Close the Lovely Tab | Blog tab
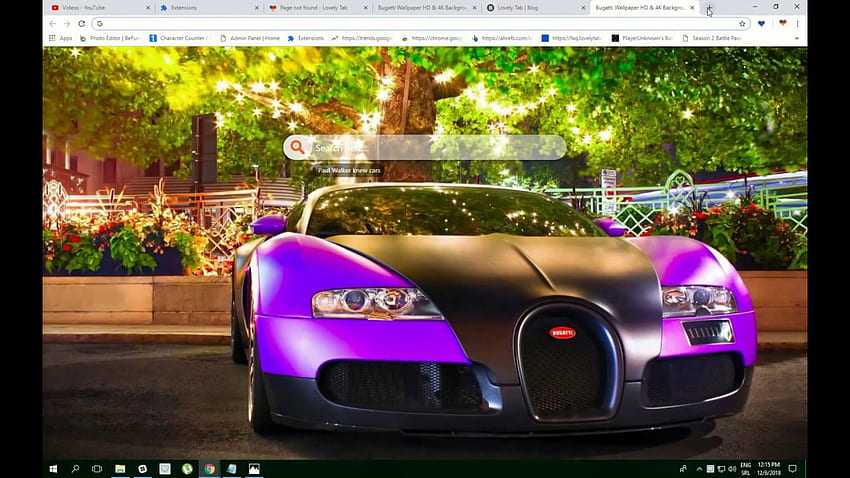The height and width of the screenshot is (478, 850). coord(583,8)
